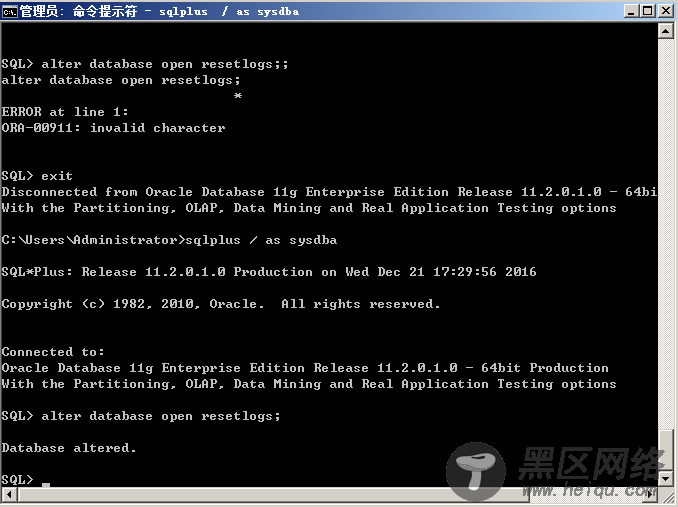
Task: Minimize the sqlplus command prompt window
Action: [631, 11]
